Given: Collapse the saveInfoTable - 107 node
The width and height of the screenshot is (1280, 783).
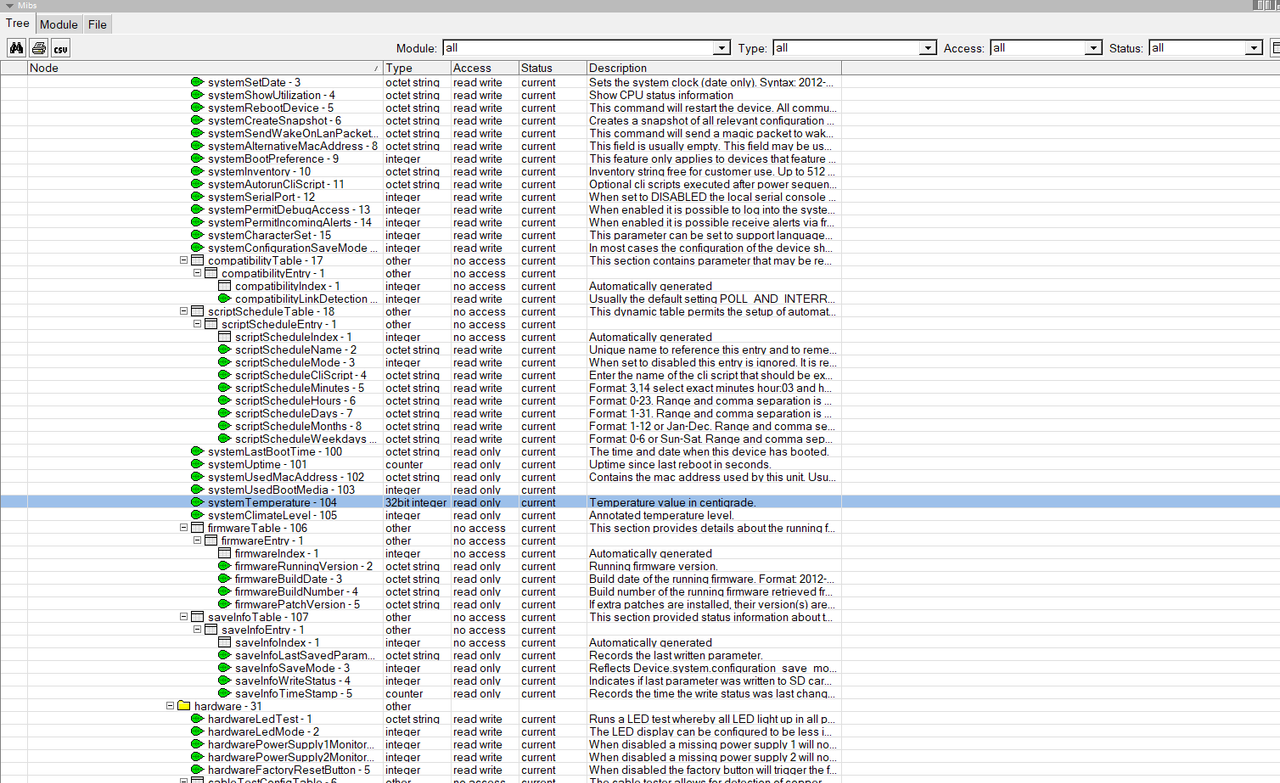Looking at the screenshot, I should [x=184, y=617].
